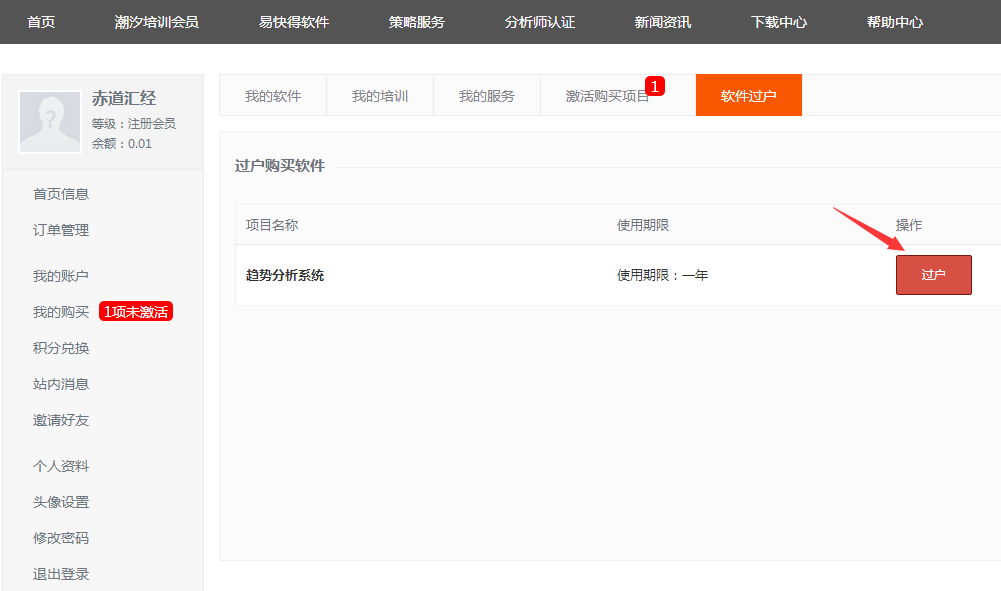This screenshot has height=591, width=1001.
Task: Click the 余额：0.01 balance text
Action: coord(121,144)
